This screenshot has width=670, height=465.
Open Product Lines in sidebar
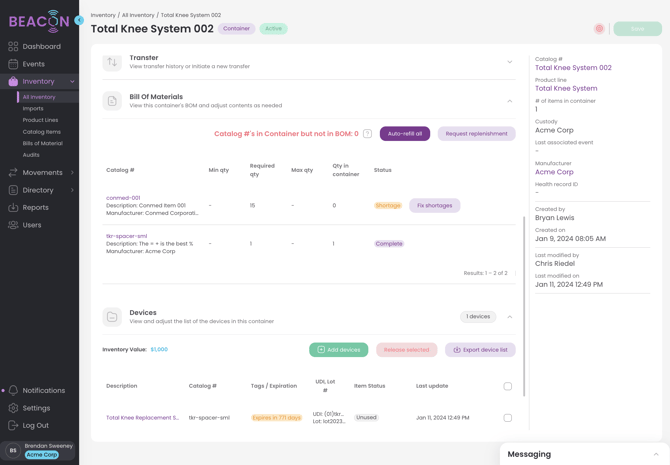pyautogui.click(x=40, y=120)
